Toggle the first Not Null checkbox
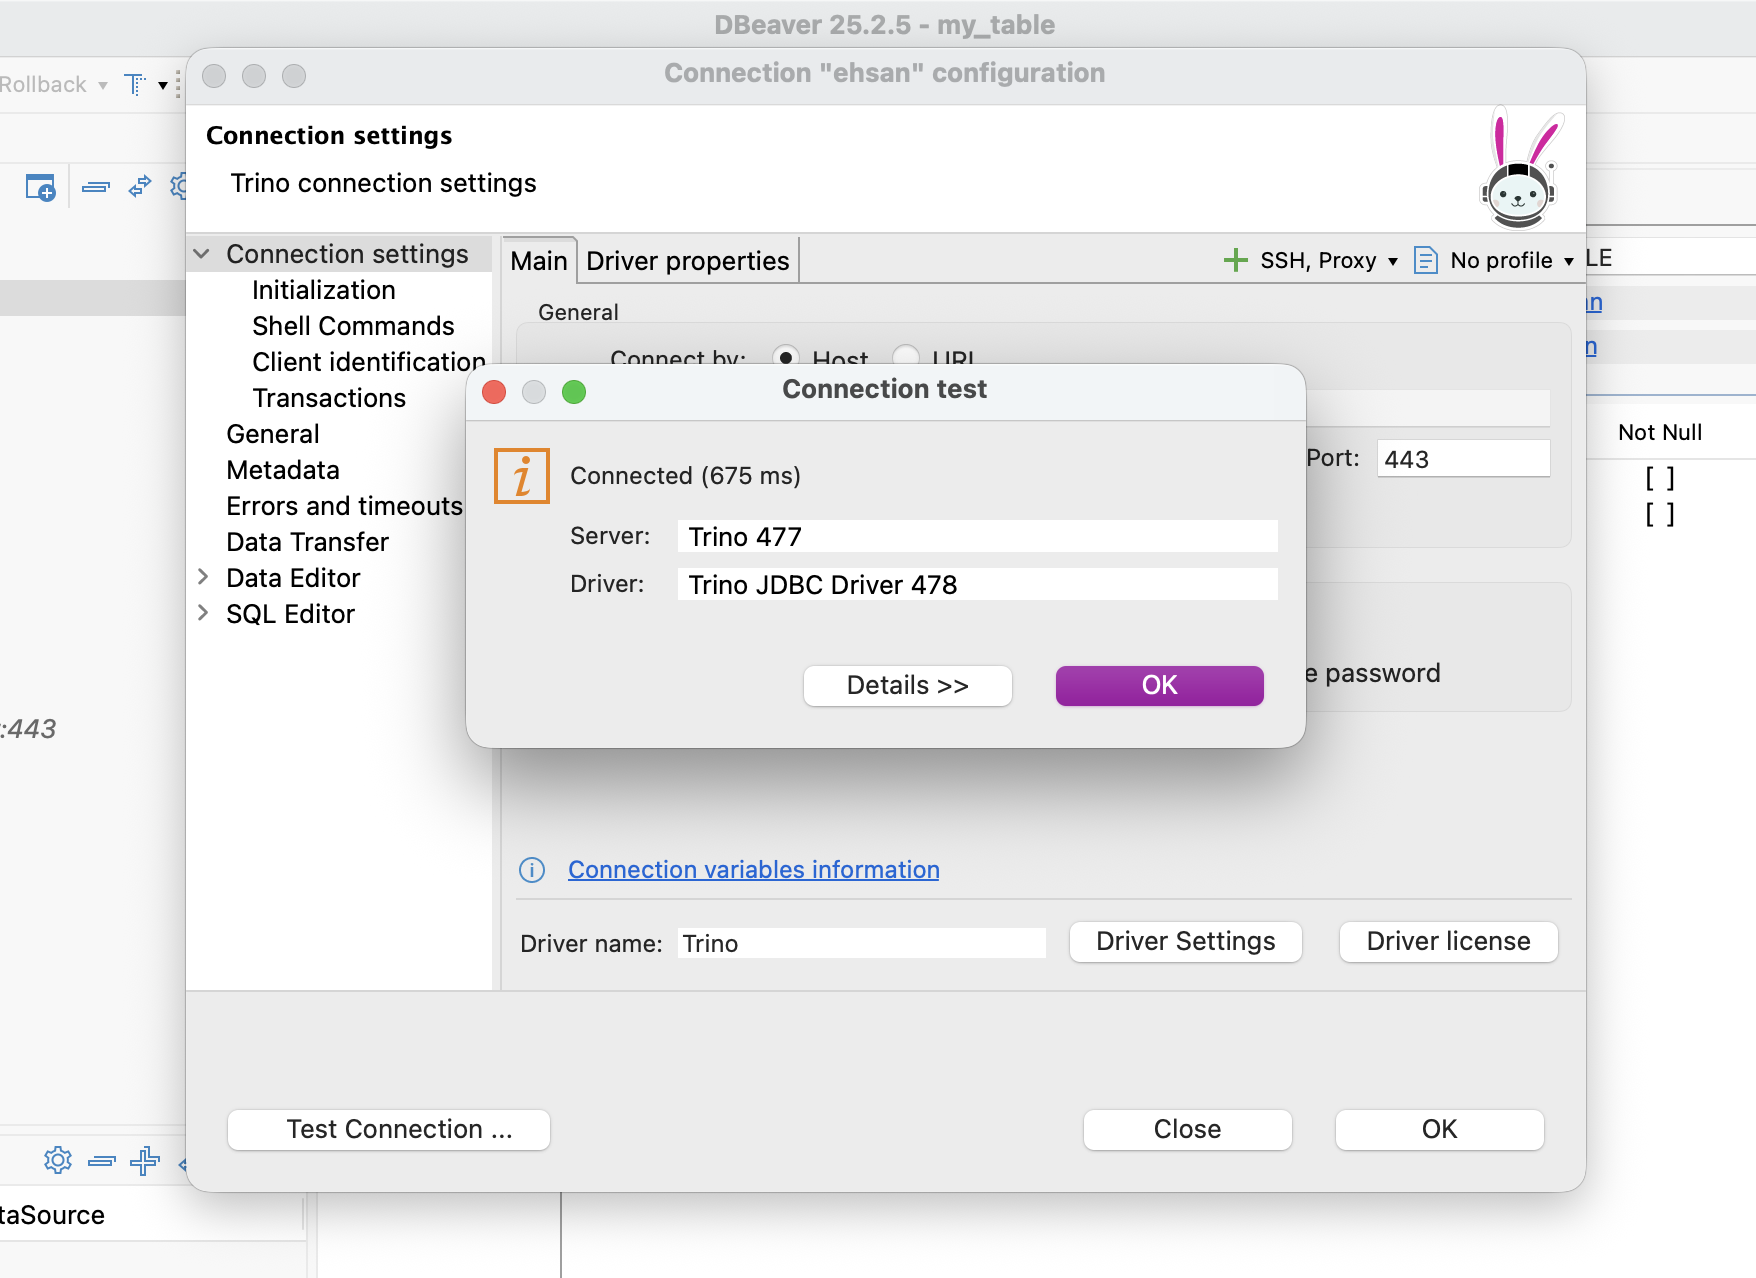 tap(1659, 478)
